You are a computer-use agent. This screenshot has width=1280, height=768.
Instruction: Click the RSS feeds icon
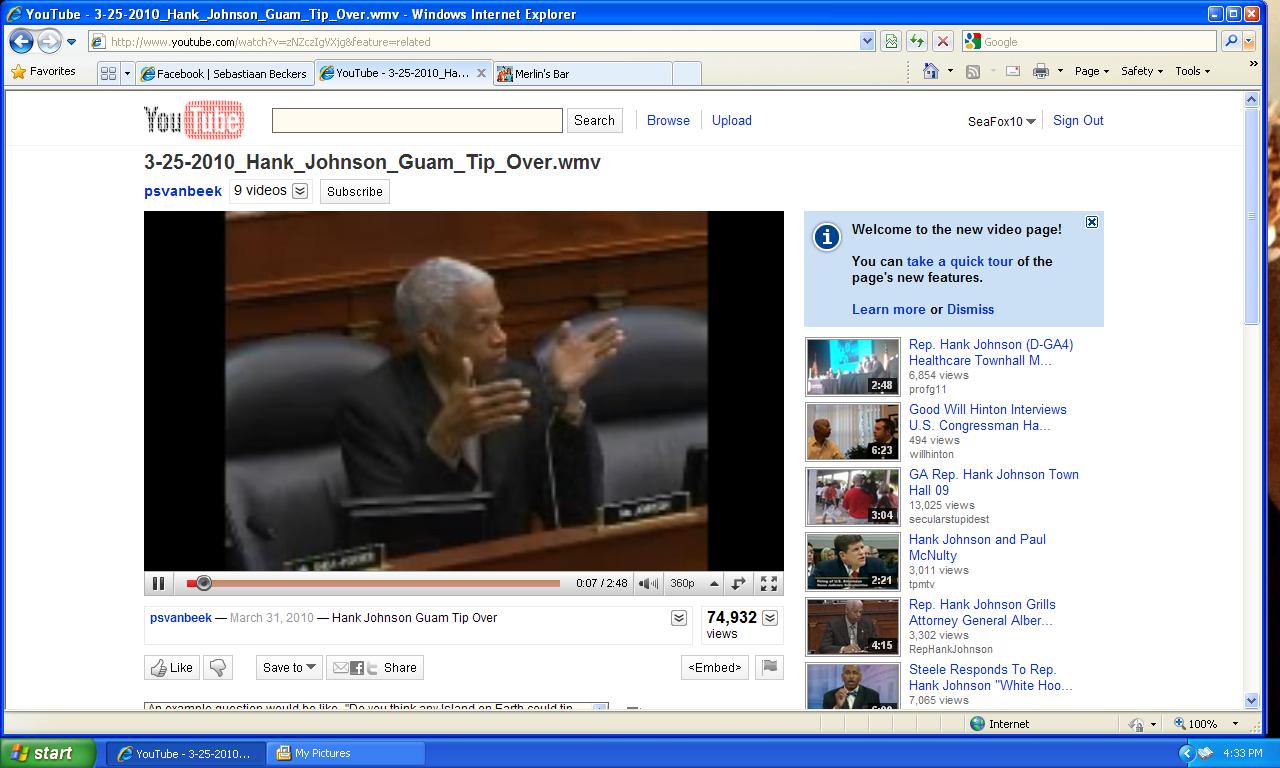(973, 72)
